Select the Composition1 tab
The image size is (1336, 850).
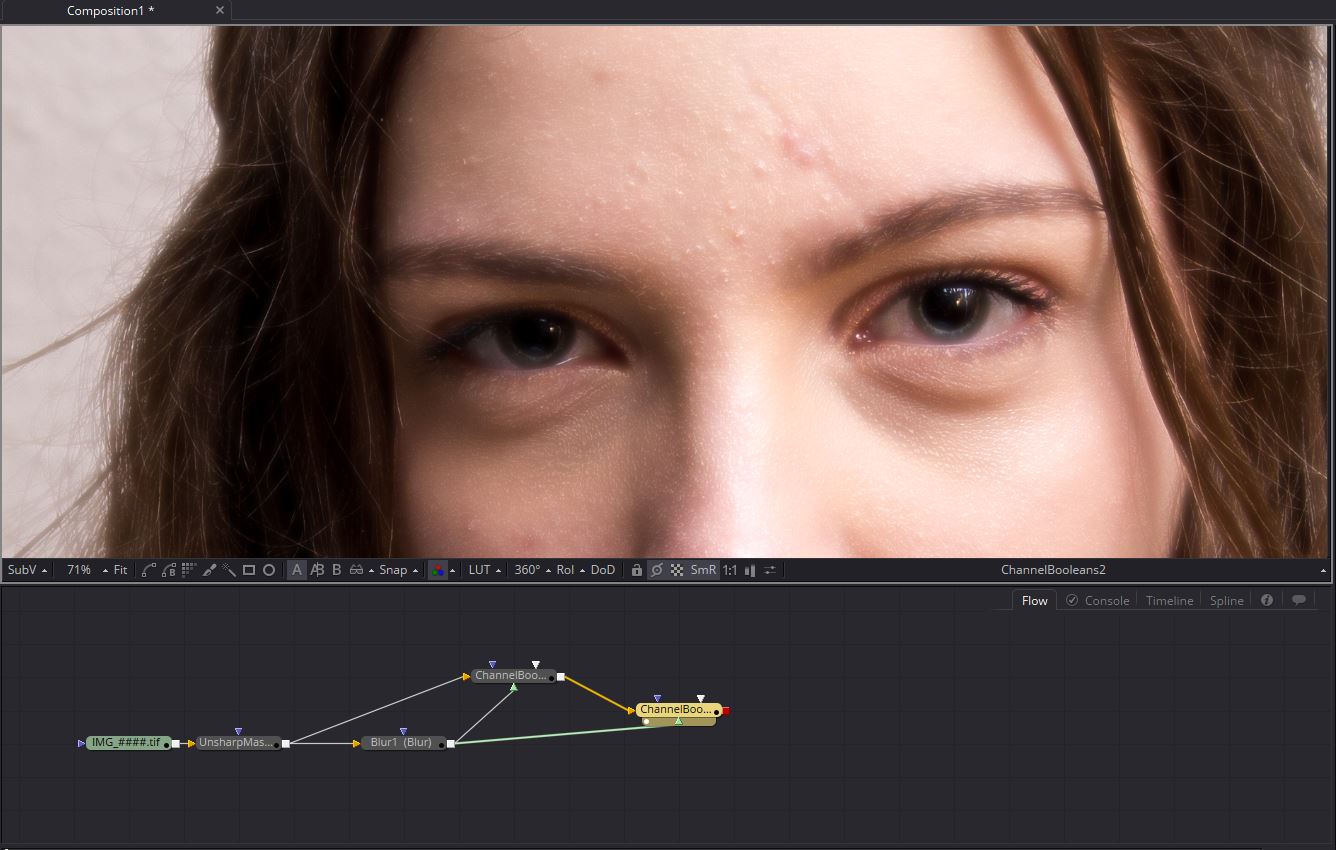pos(110,11)
